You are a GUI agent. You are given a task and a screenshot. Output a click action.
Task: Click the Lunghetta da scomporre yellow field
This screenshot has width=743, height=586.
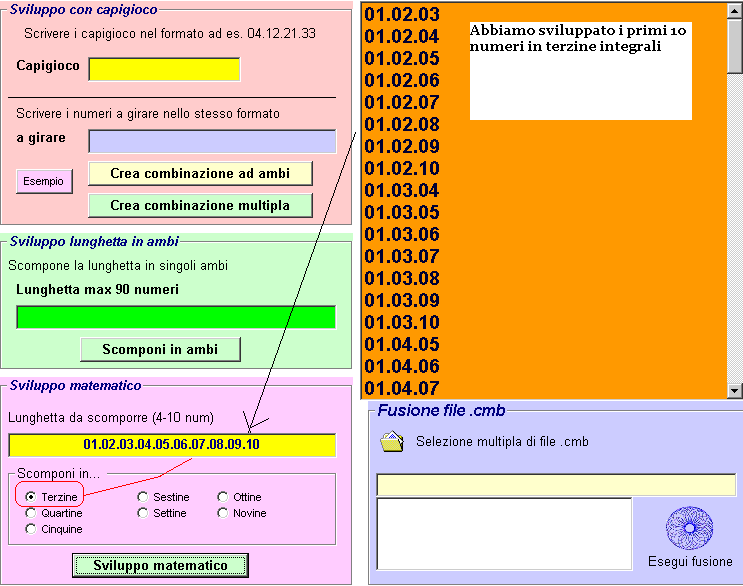click(172, 445)
